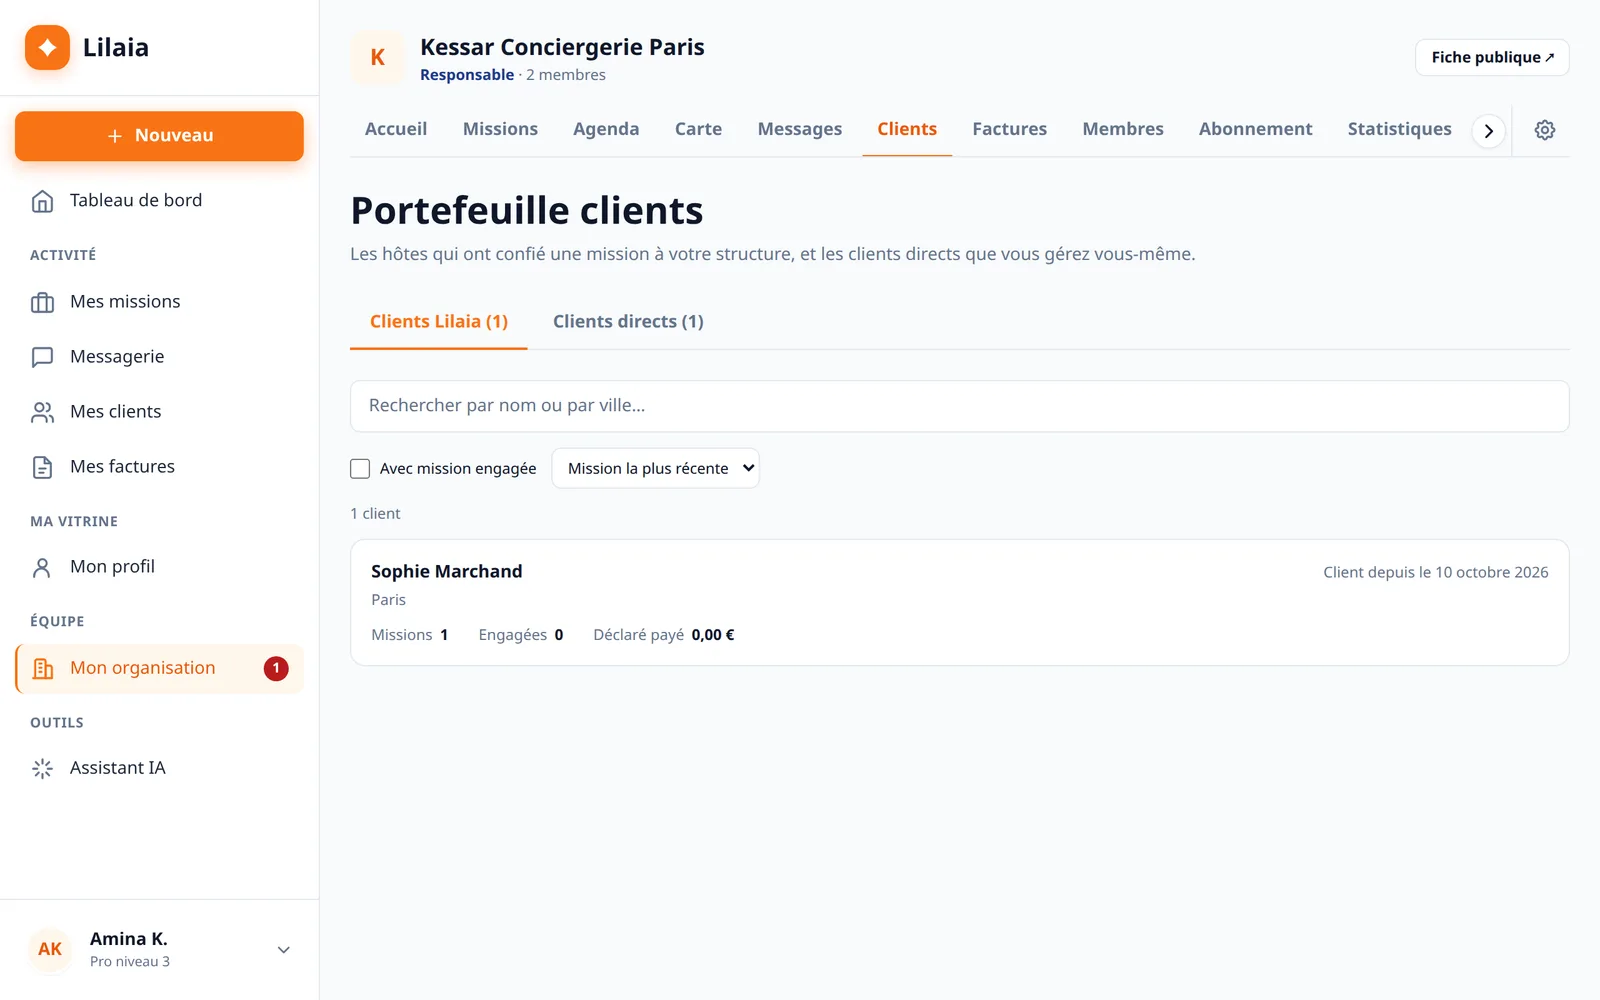Click the AK user avatar
This screenshot has height=1000, width=1600.
coord(50,949)
